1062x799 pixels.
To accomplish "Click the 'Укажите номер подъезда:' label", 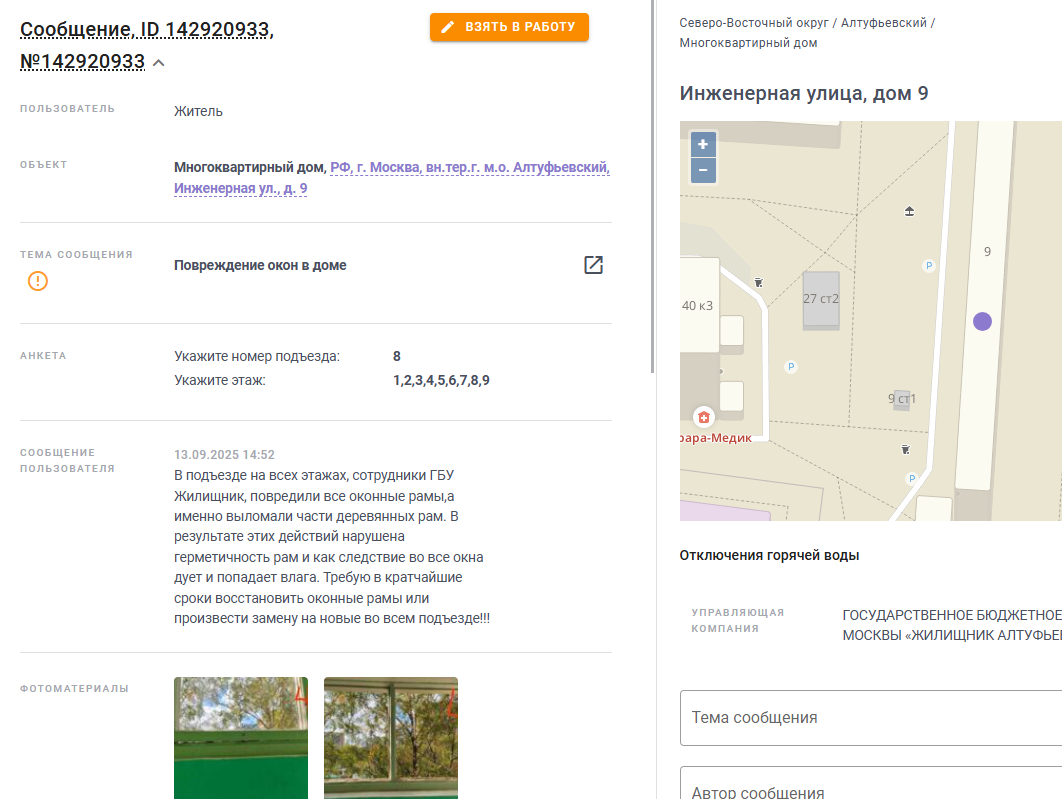I will click(x=257, y=356).
